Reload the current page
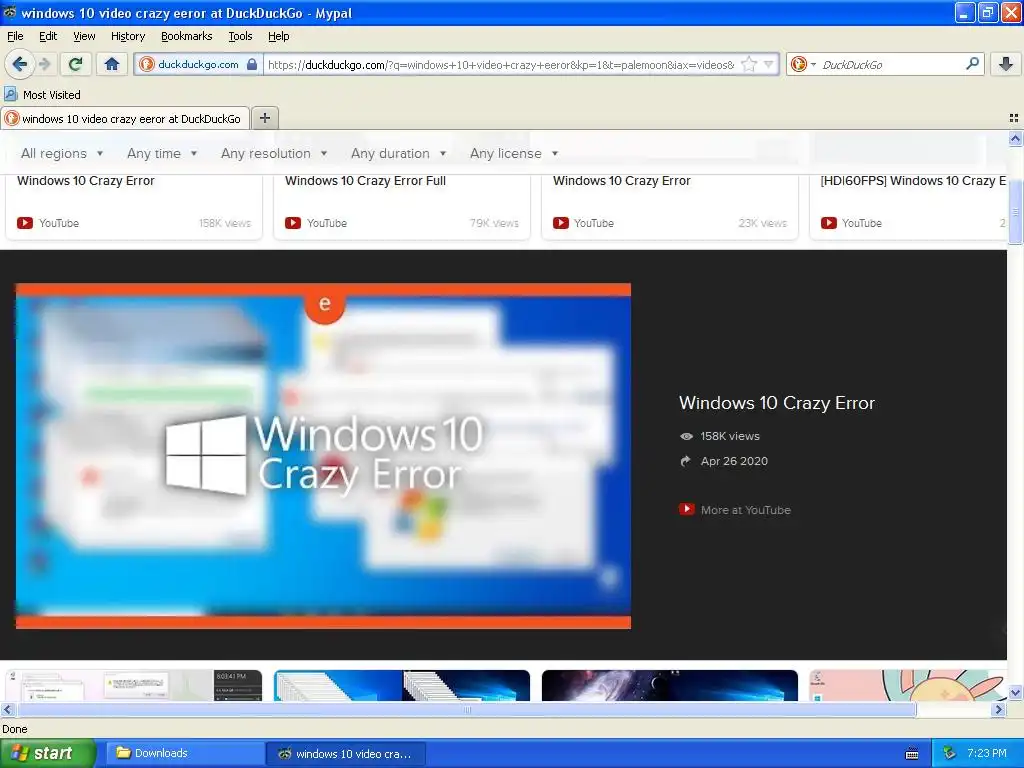Image resolution: width=1024 pixels, height=768 pixels. coord(76,64)
